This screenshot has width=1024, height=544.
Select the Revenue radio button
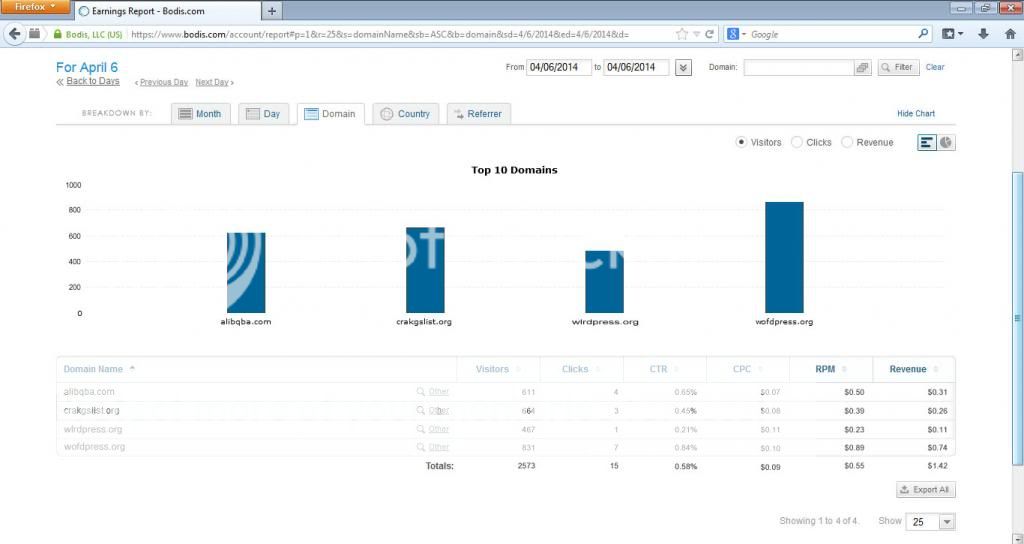pyautogui.click(x=847, y=142)
